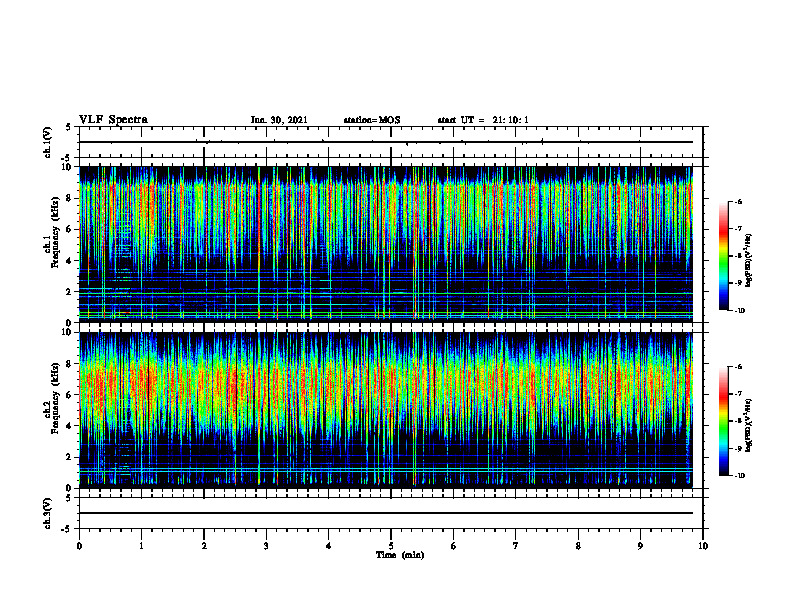
Task: Click ch.2 frequency axis tick '4'
Action: click(70, 426)
